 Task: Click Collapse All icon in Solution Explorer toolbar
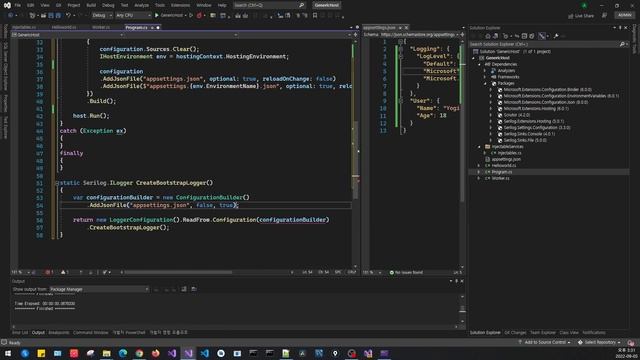pyautogui.click(x=524, y=36)
